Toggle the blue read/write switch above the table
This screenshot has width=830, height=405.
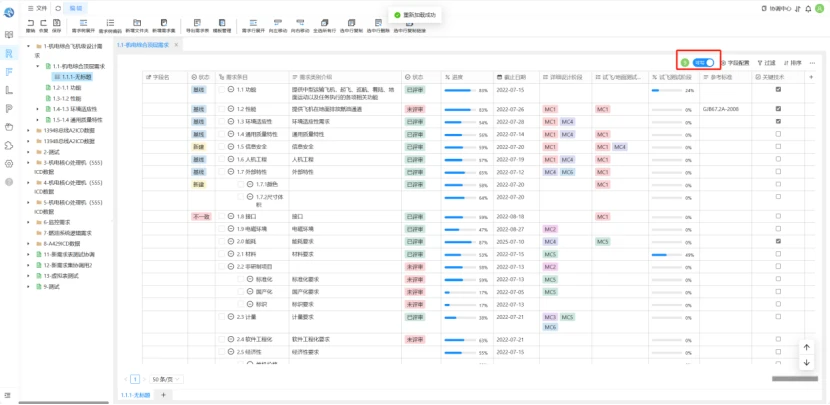point(703,62)
